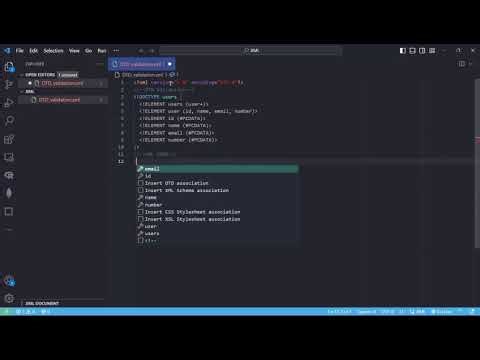
Task: Choose the id suggestion
Action: click(217, 176)
